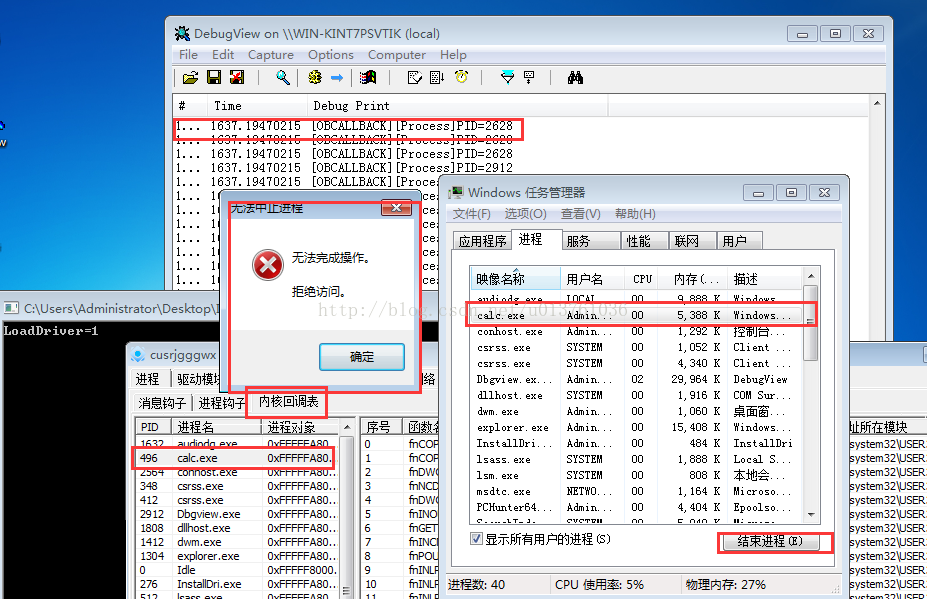The height and width of the screenshot is (599, 927).
Task: Select explorer.exe row in Task Manager
Action: (x=637, y=428)
